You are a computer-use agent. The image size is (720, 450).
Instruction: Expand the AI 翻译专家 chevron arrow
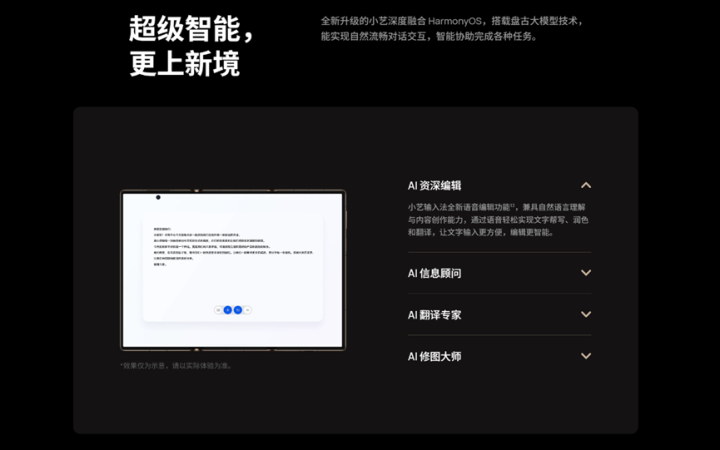pos(586,314)
